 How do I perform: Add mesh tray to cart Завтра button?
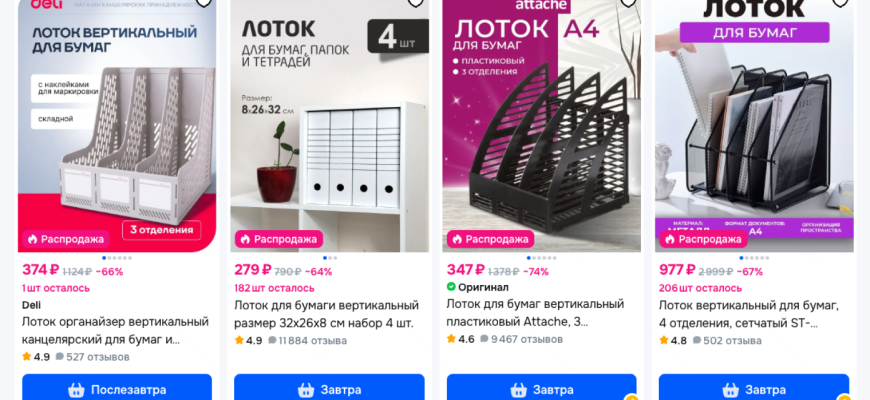click(x=753, y=388)
